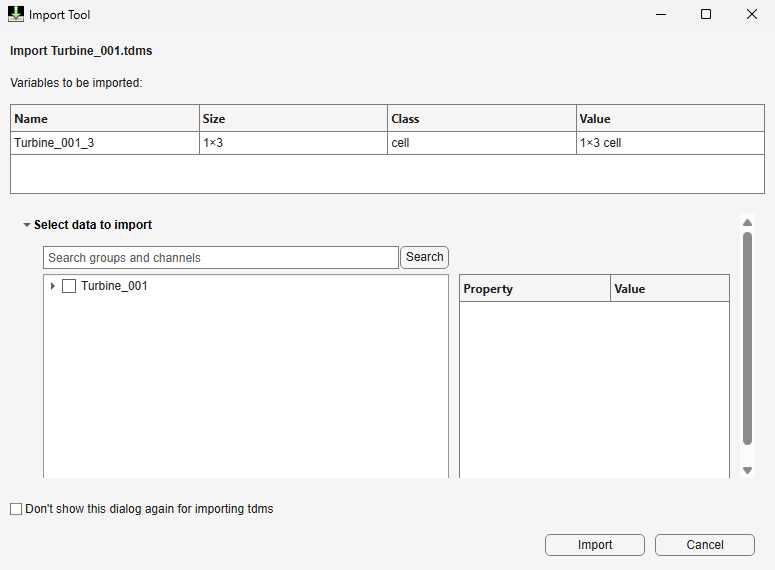Maximize the Import Tool window
The height and width of the screenshot is (570, 775).
point(706,14)
